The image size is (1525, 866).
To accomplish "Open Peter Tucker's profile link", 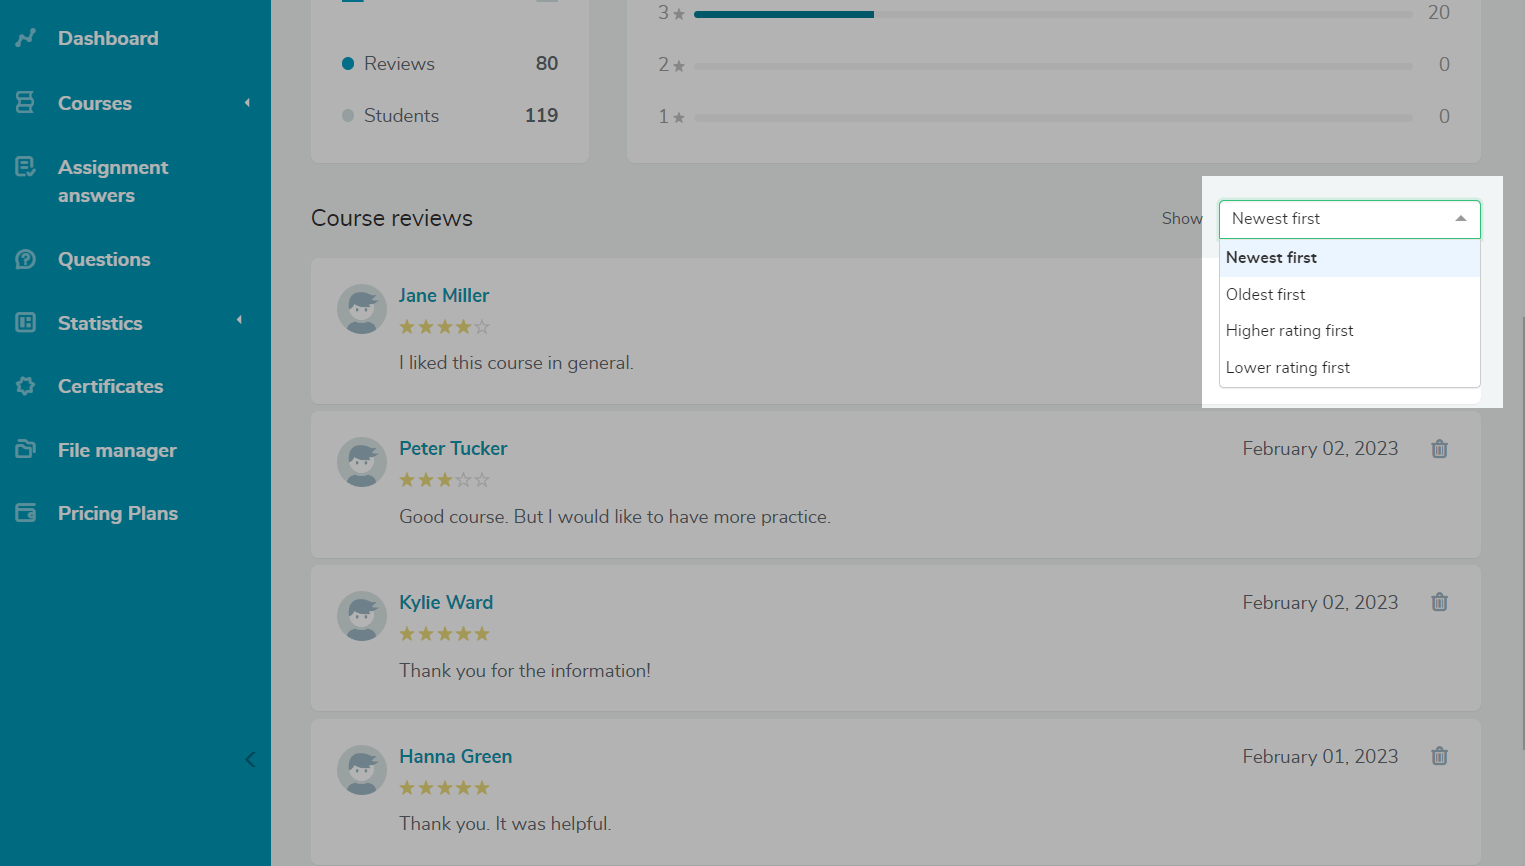I will (x=453, y=449).
